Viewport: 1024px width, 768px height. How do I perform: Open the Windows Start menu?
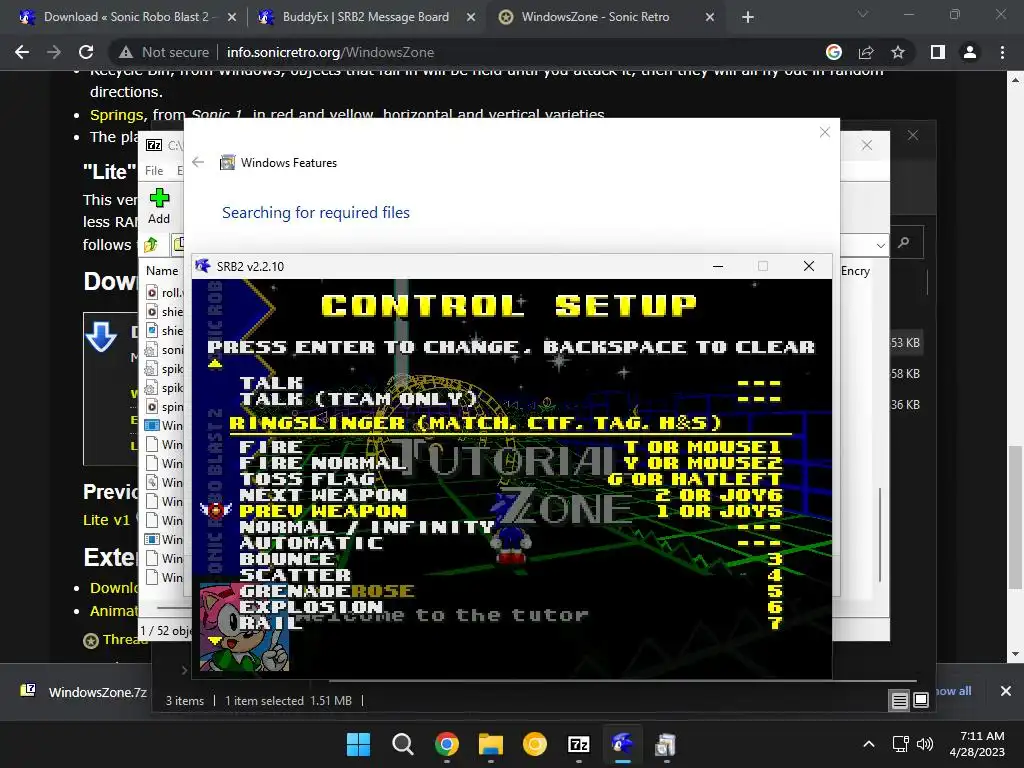[359, 744]
